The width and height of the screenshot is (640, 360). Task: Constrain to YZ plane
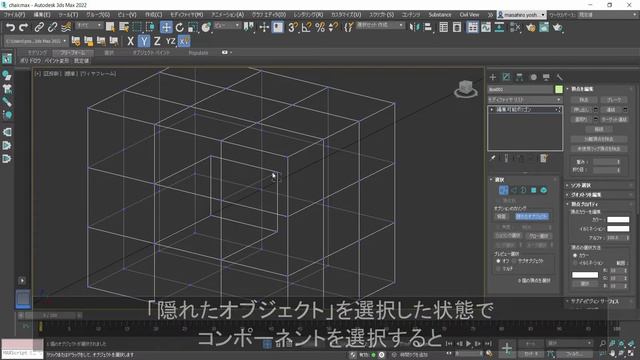170,41
